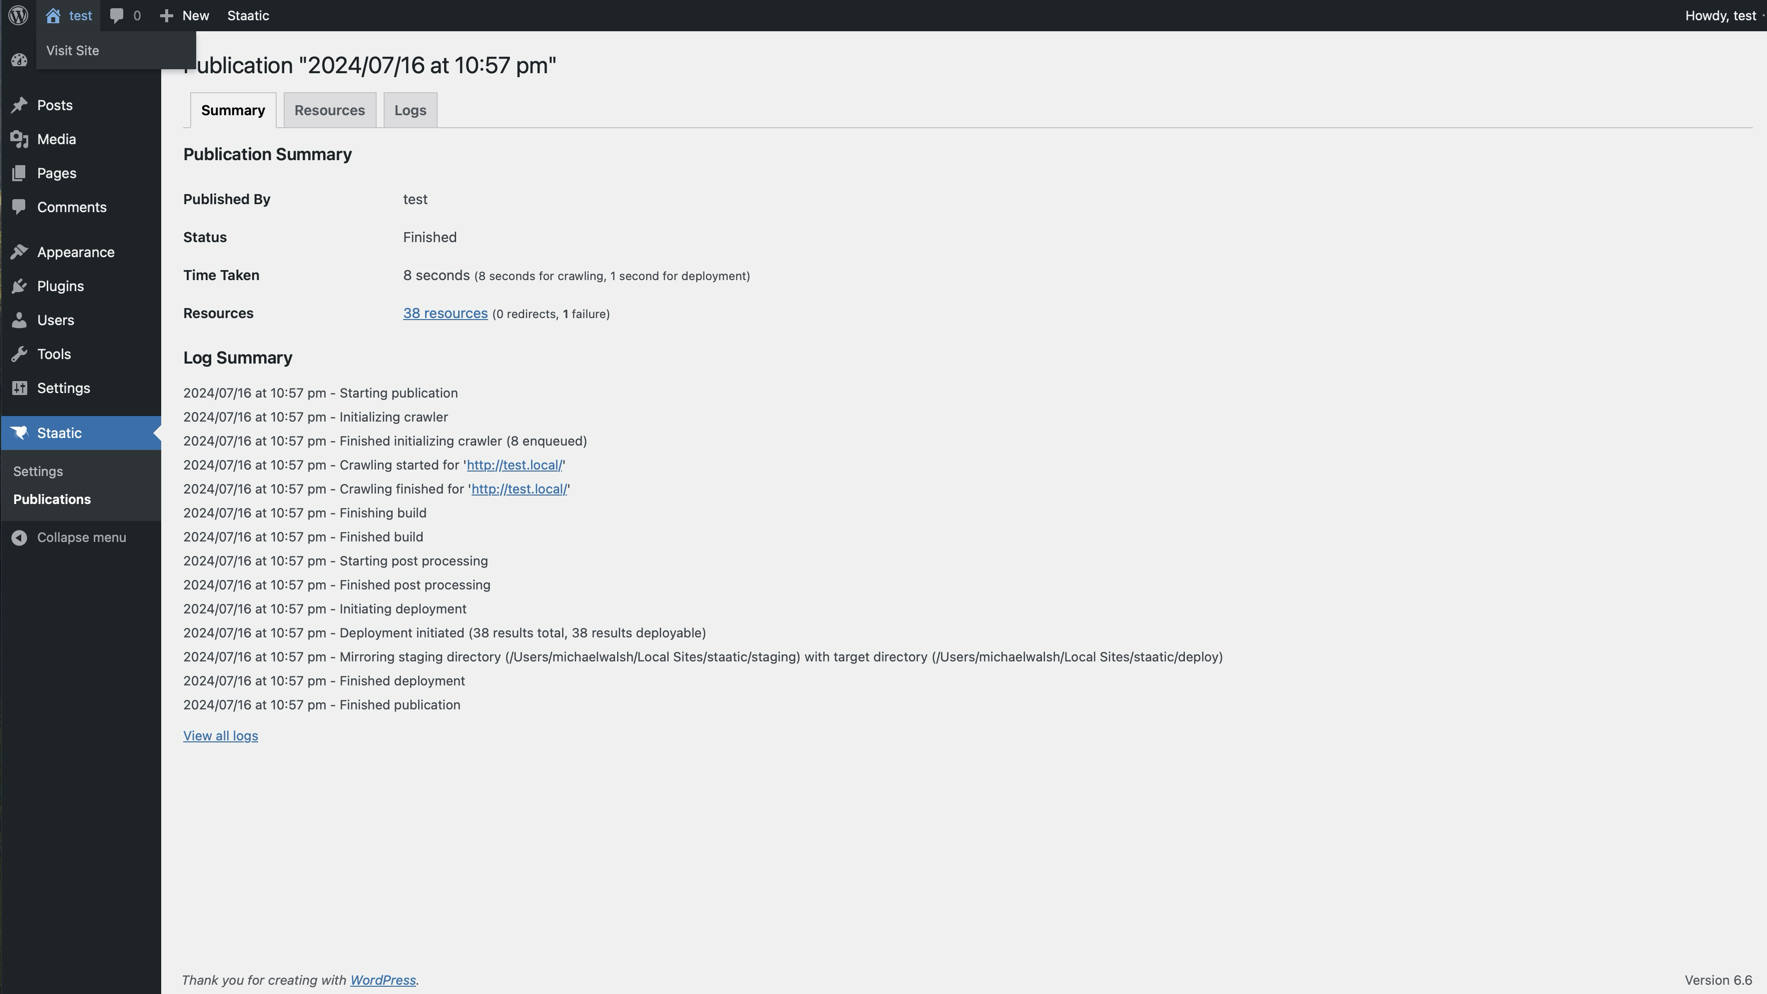Visit the http://test.local/ crawl link
This screenshot has height=994, width=1767.
point(513,464)
